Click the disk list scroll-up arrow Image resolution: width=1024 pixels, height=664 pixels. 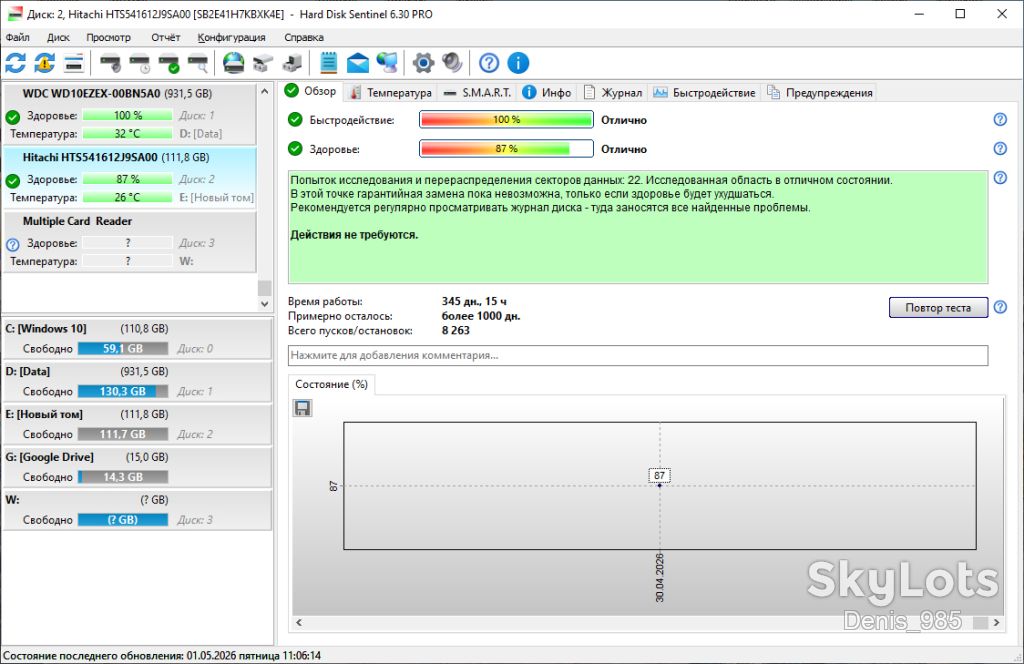[264, 91]
